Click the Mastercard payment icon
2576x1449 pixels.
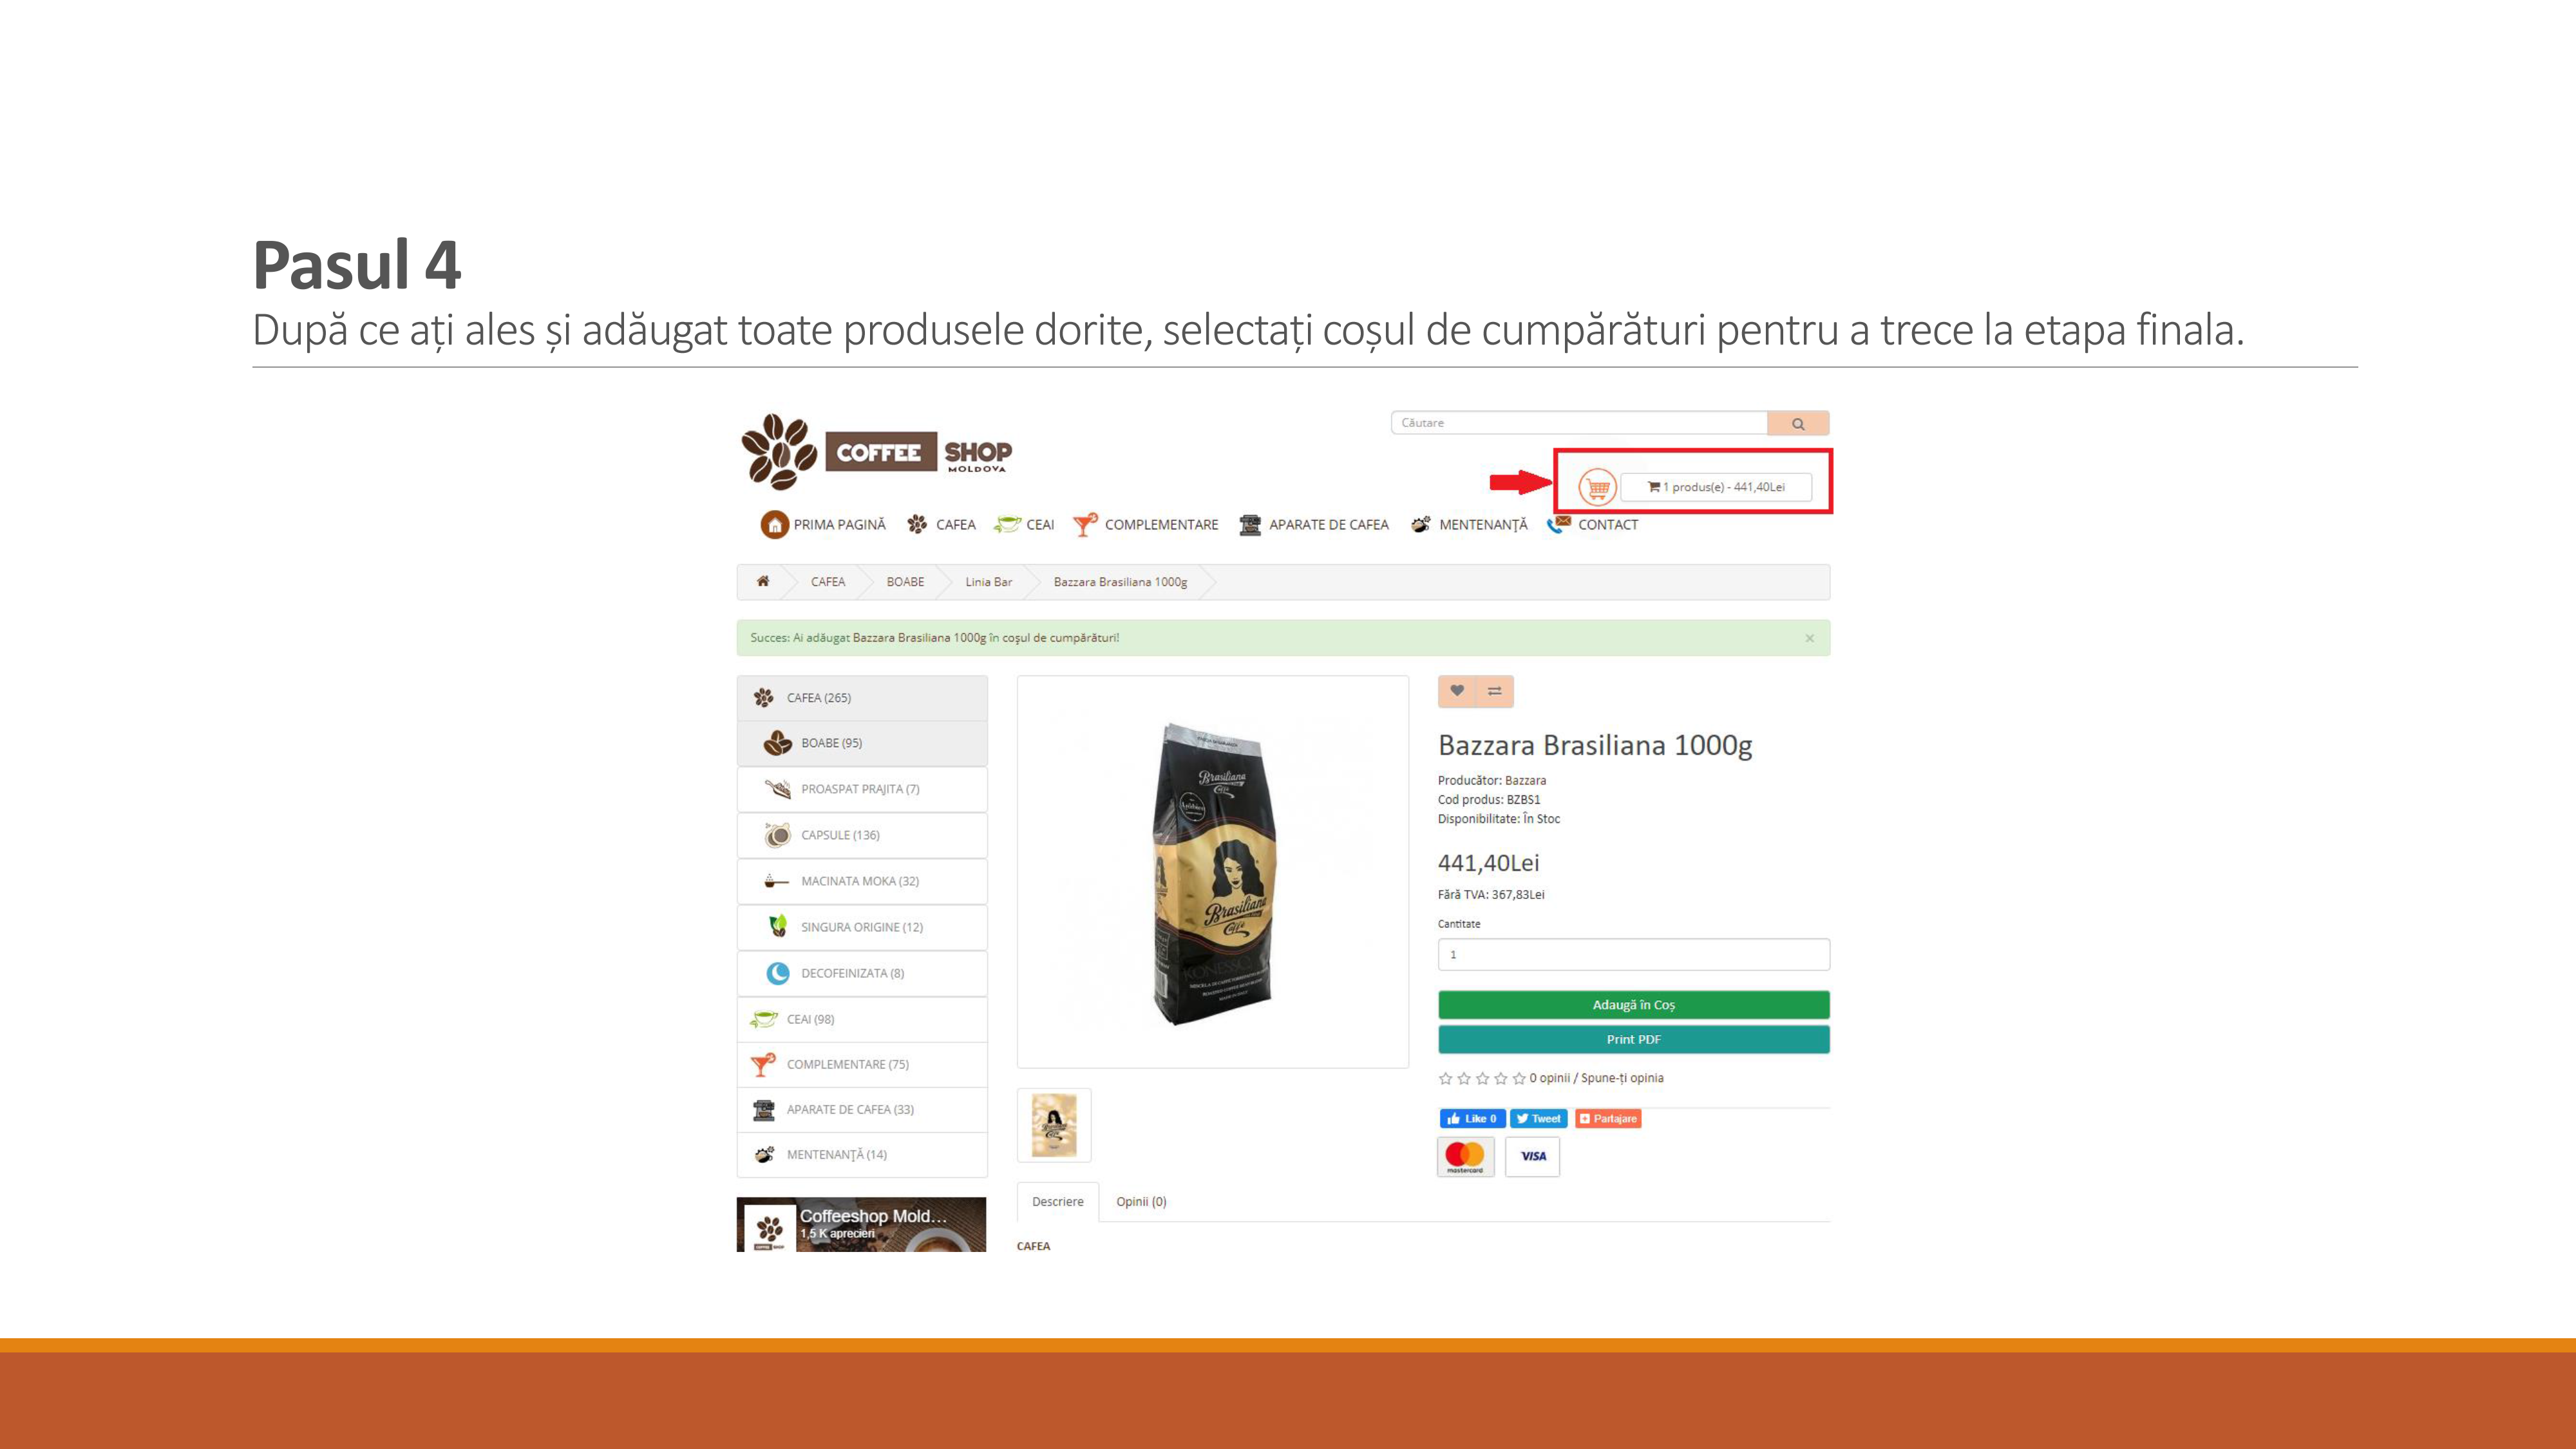1465,1156
